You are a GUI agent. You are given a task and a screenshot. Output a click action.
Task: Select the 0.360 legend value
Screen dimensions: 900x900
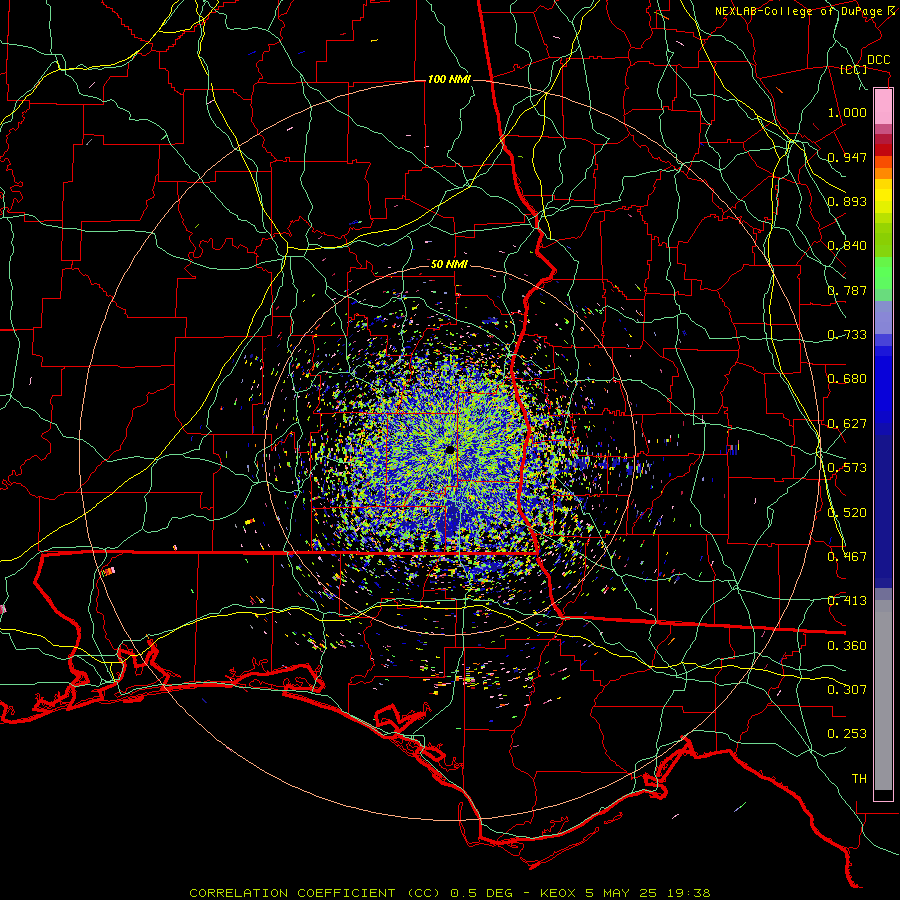[847, 646]
